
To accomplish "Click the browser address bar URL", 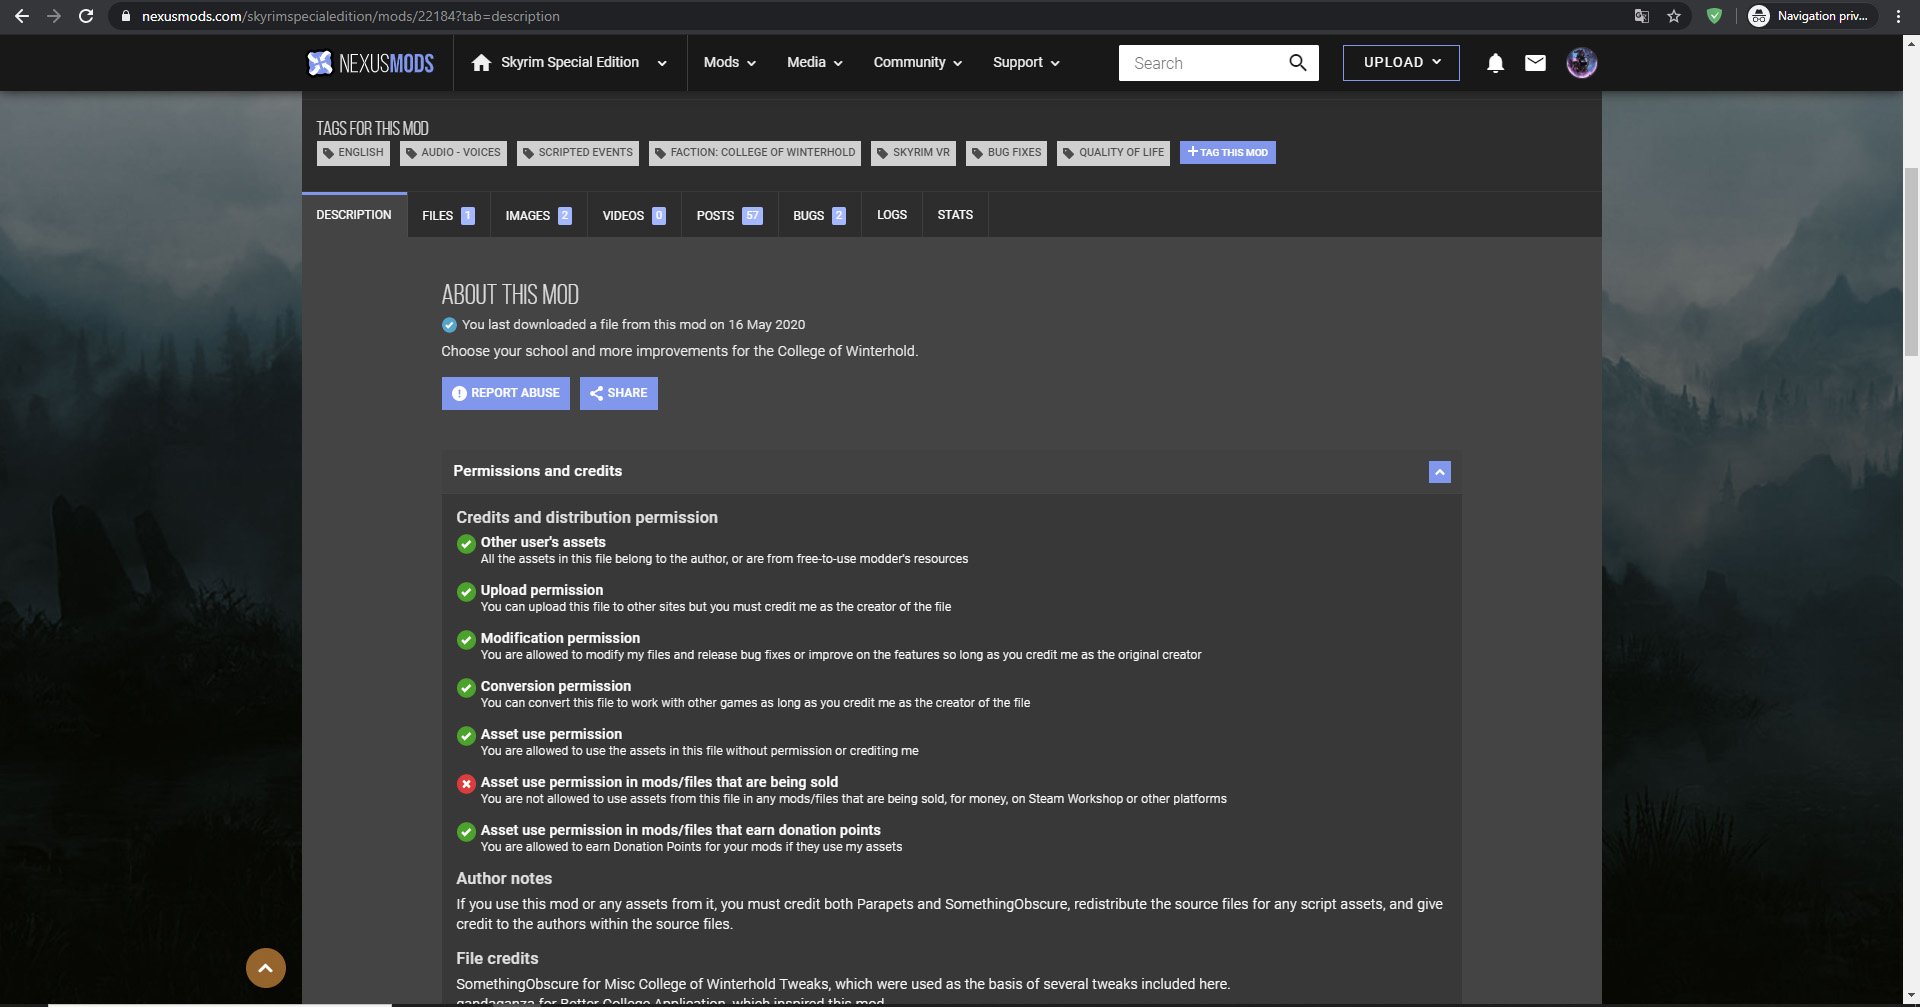I will click(x=351, y=16).
